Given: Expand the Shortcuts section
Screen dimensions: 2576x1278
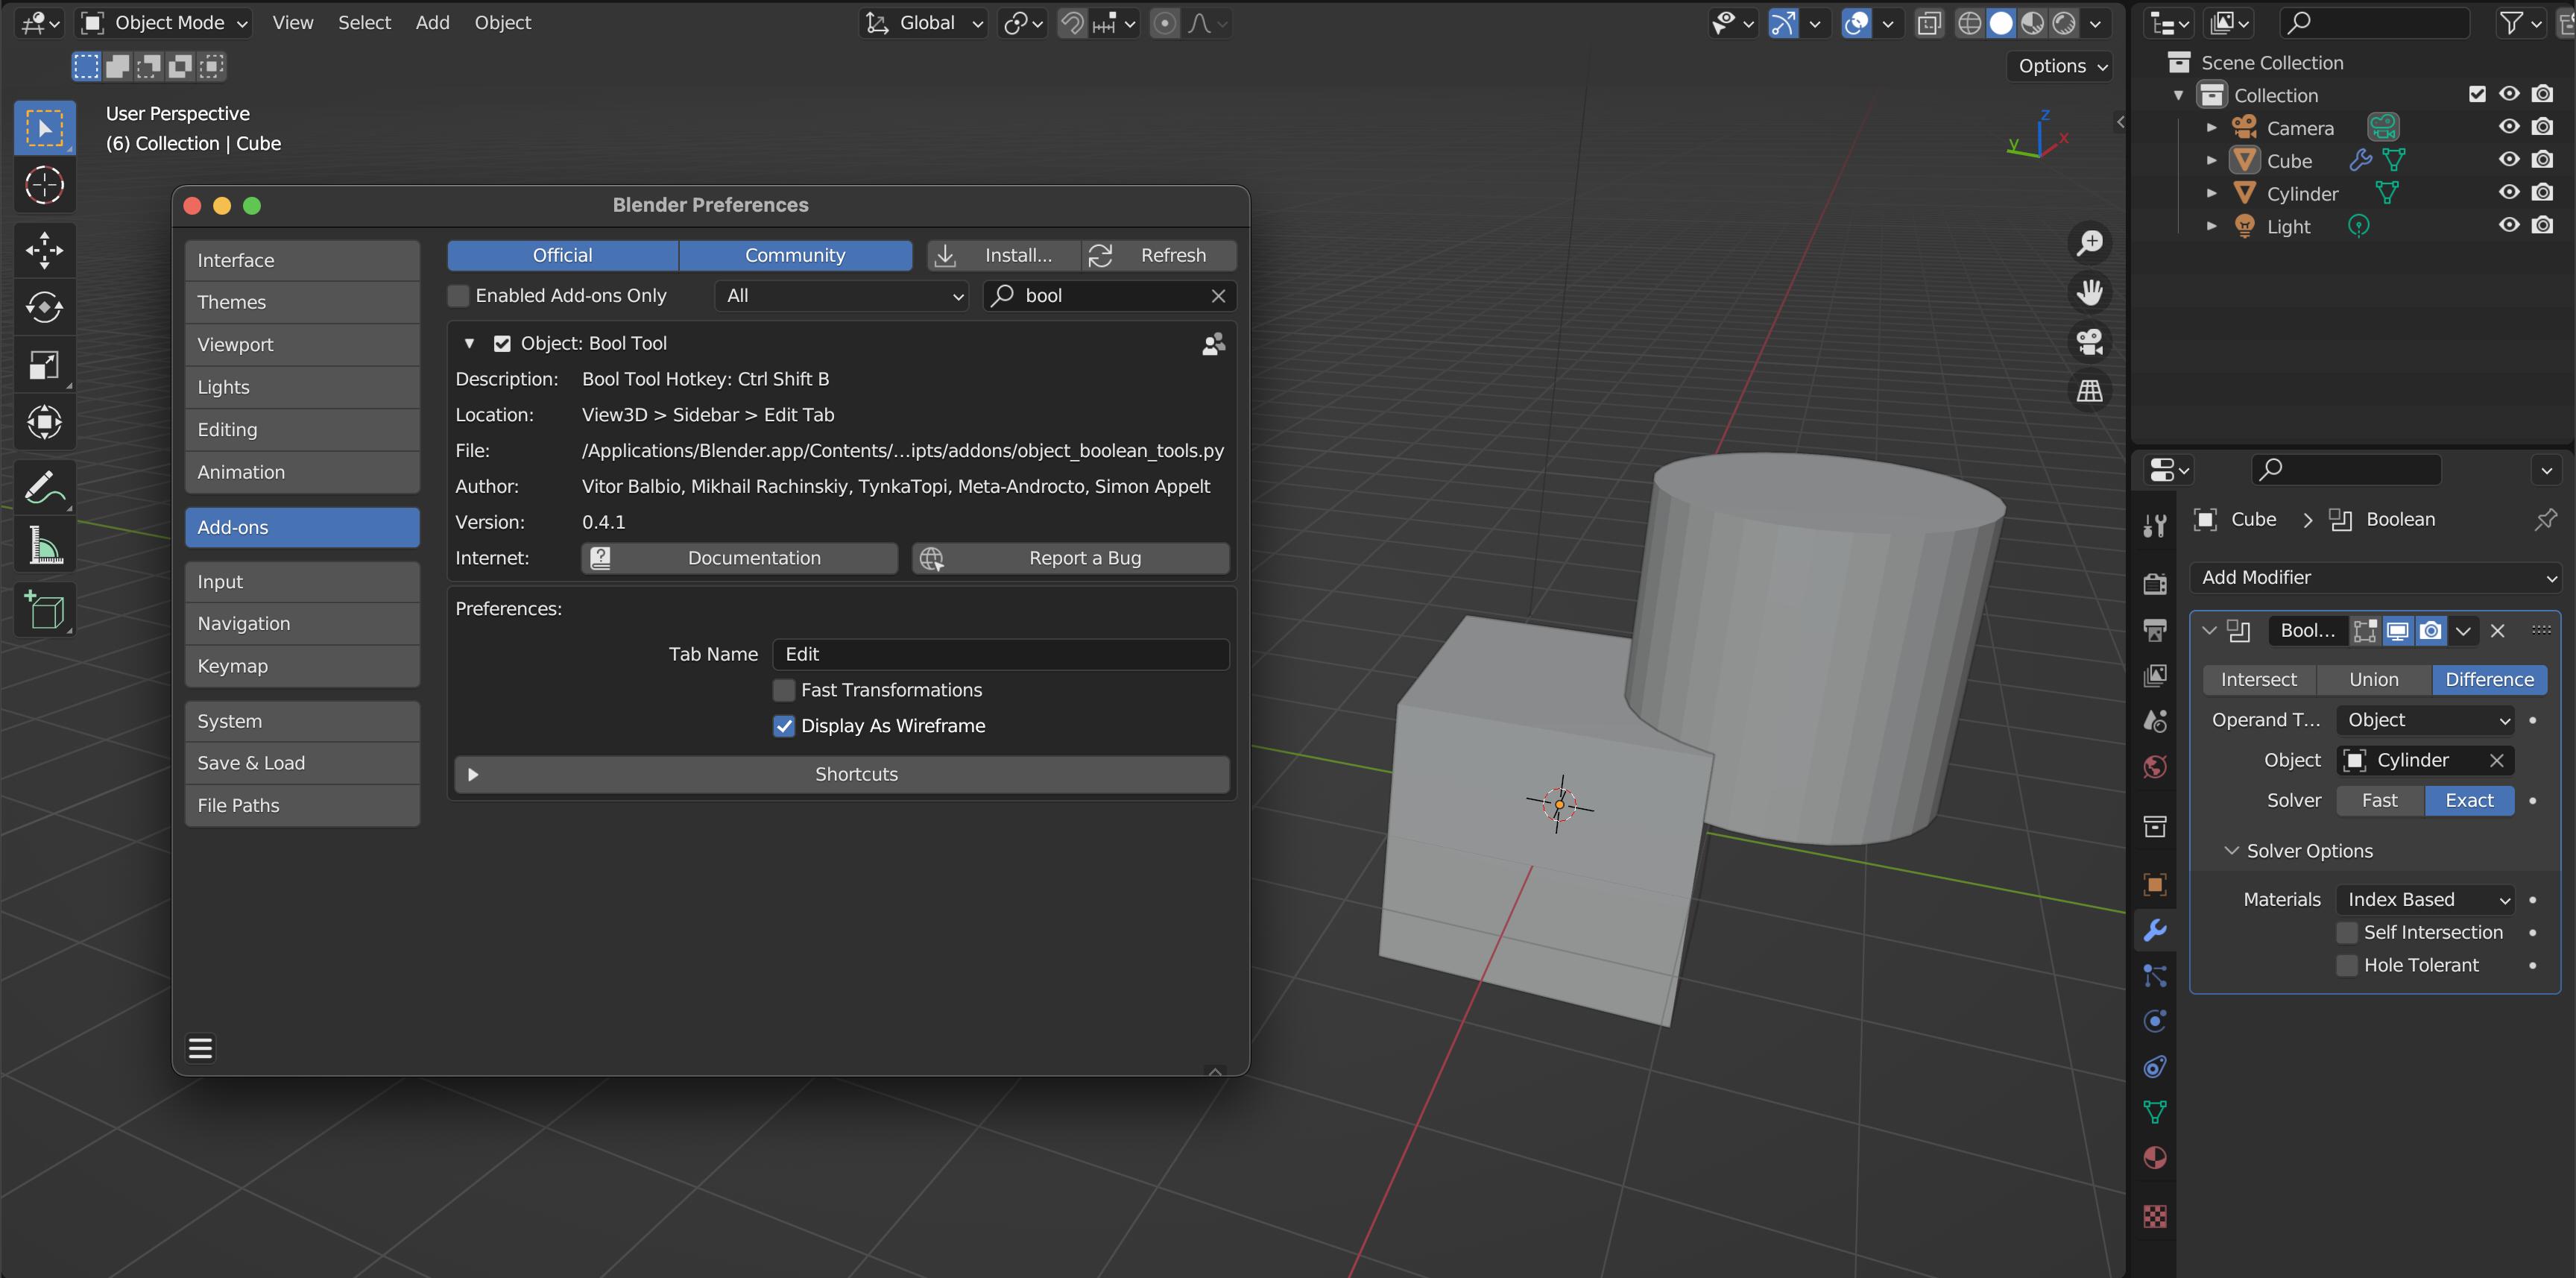Looking at the screenshot, I should tap(842, 774).
